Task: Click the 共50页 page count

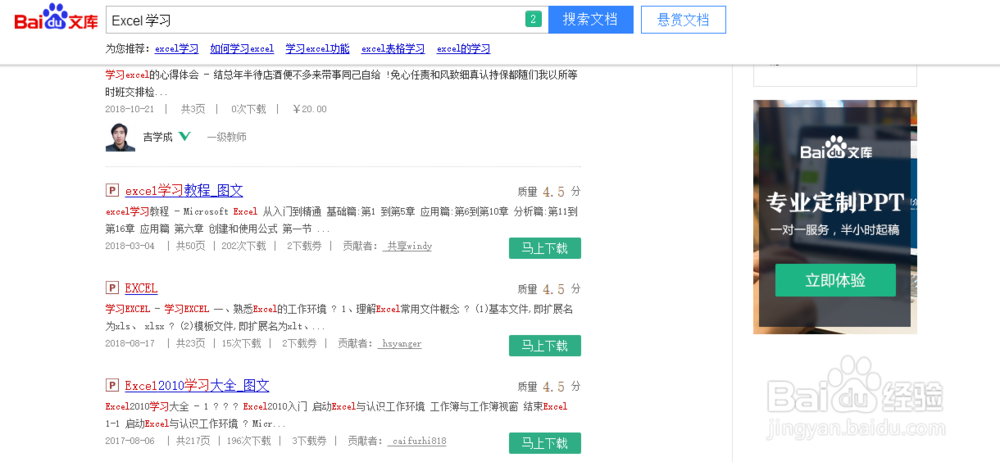Action: (x=190, y=246)
